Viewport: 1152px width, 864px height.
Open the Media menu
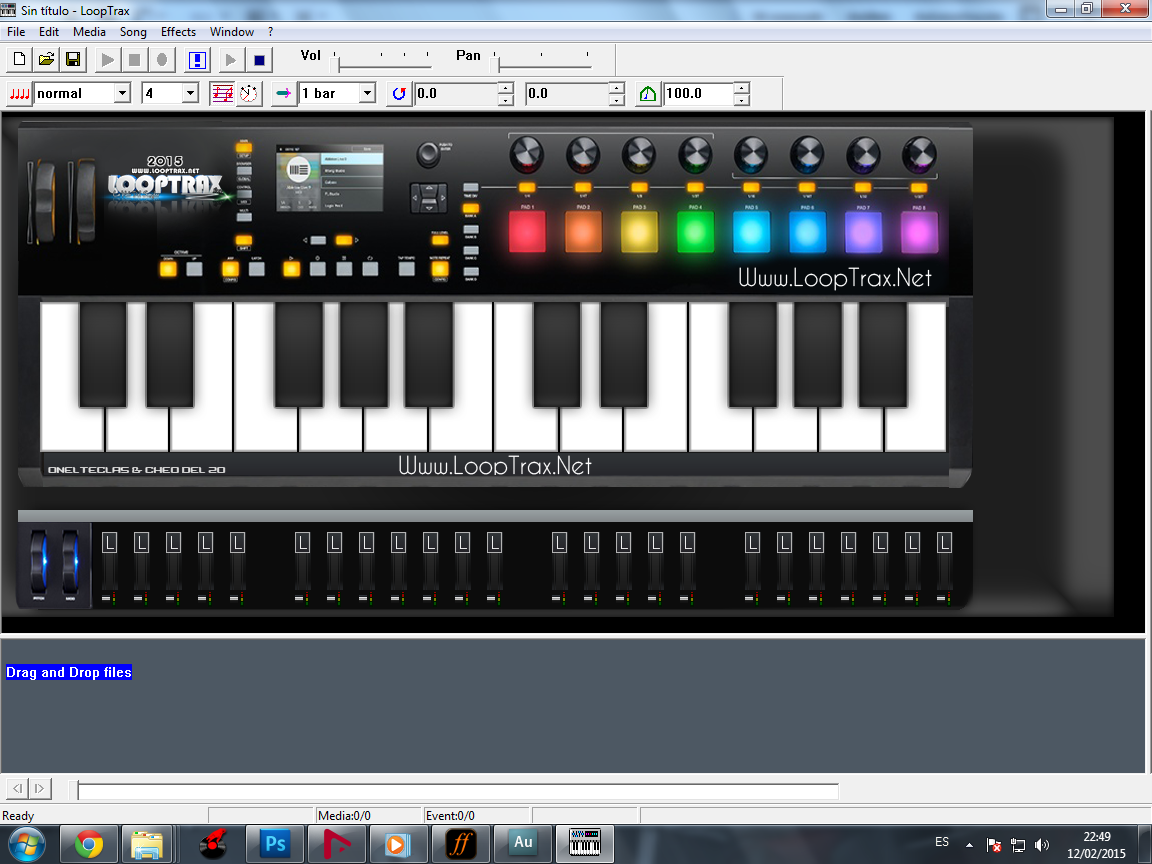pos(90,32)
